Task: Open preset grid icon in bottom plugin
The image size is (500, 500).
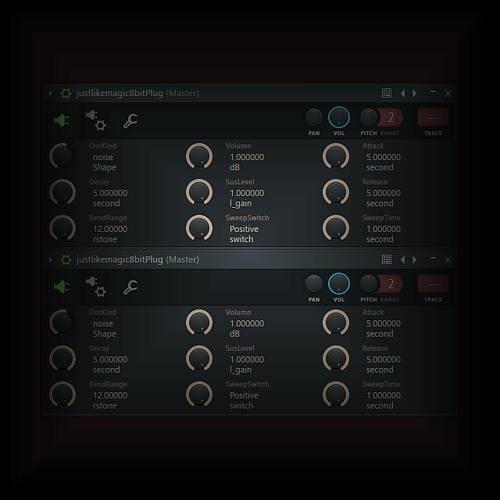Action: [386, 260]
